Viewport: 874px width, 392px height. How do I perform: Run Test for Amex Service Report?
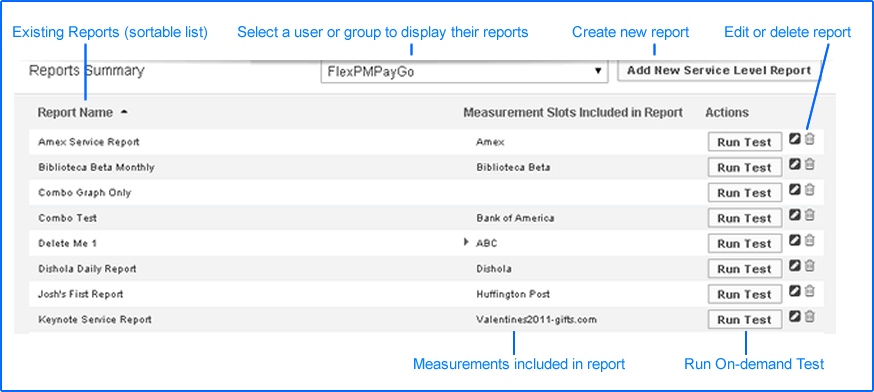click(745, 142)
